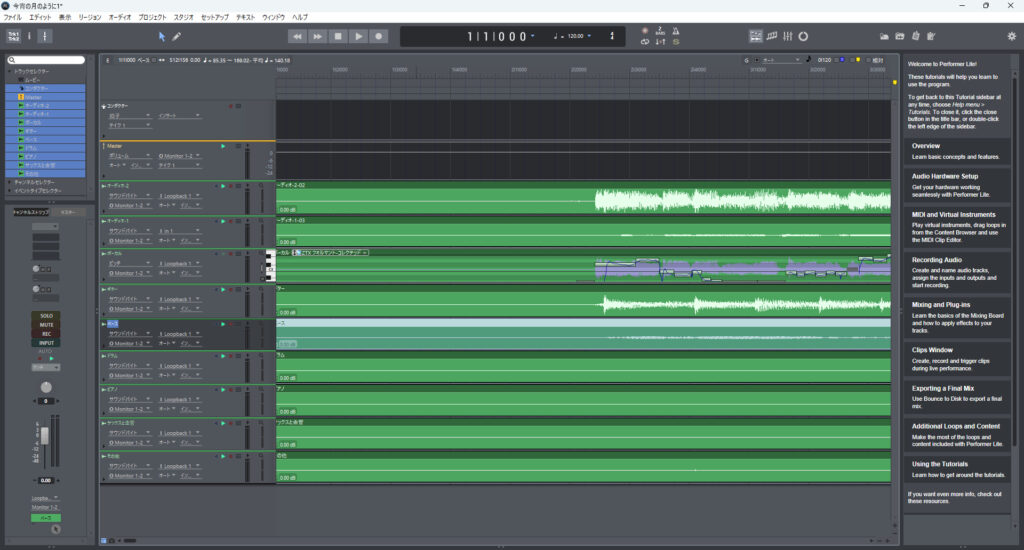The width and height of the screenshot is (1024, 550).
Task: Click the channel strip volume fader
Action: (46, 435)
